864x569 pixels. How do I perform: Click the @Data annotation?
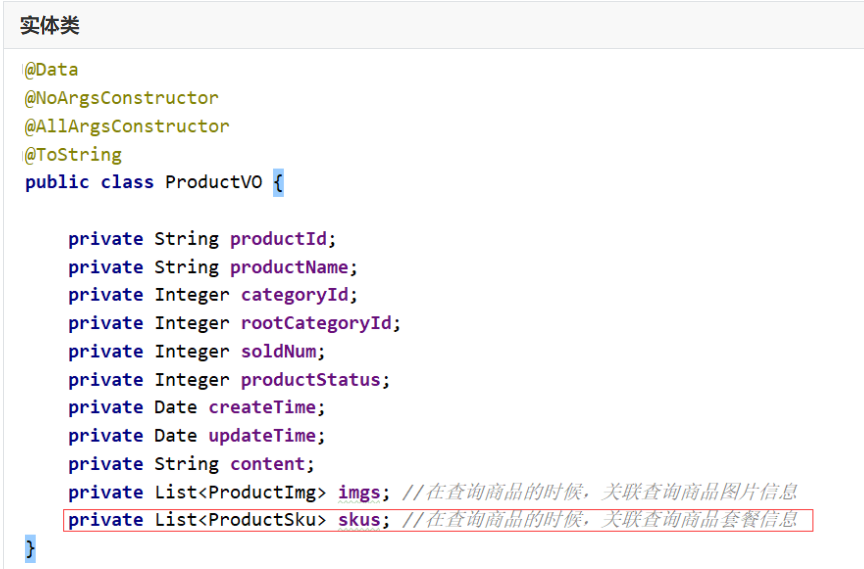tap(51, 70)
